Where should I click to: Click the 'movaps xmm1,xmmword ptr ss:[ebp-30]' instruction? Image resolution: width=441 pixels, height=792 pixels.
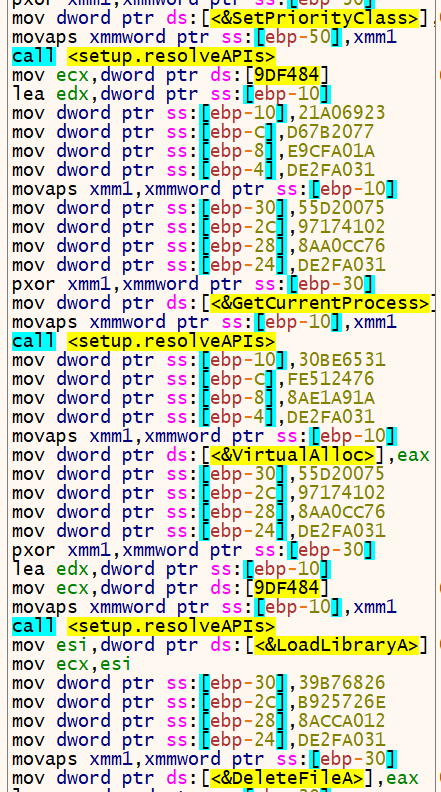point(204,759)
